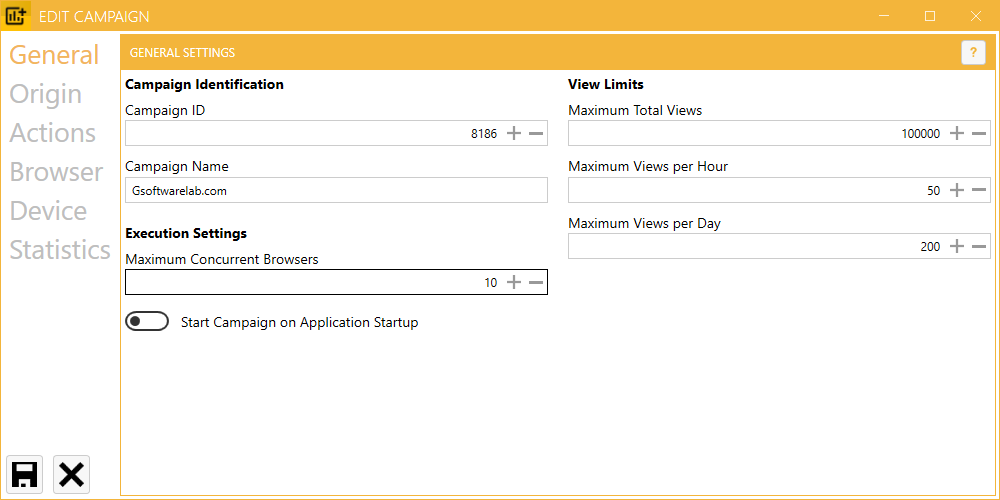Screen dimensions: 1000x500
Task: Save the campaign with the floppy disk icon
Action: pos(25,475)
